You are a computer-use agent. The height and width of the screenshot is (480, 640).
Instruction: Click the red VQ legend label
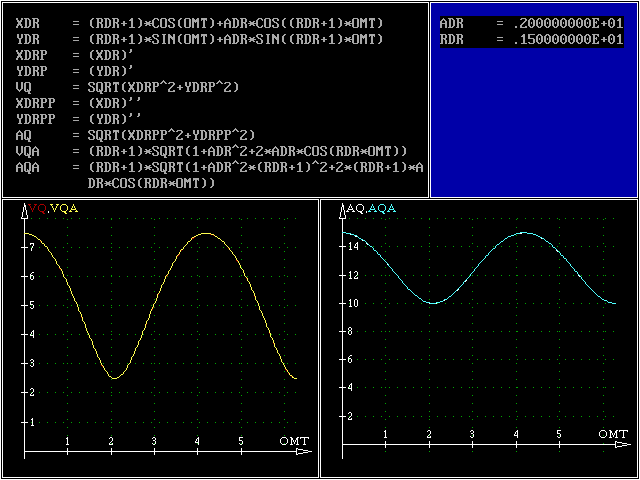click(37, 209)
